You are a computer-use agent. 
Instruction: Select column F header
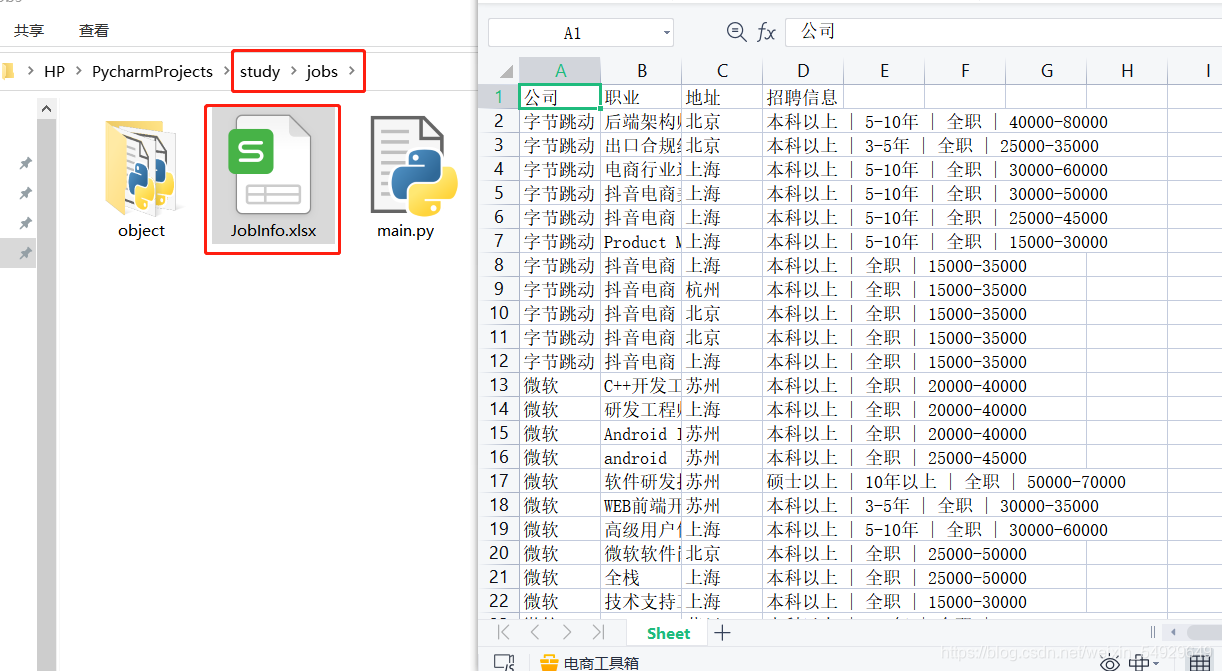(965, 71)
